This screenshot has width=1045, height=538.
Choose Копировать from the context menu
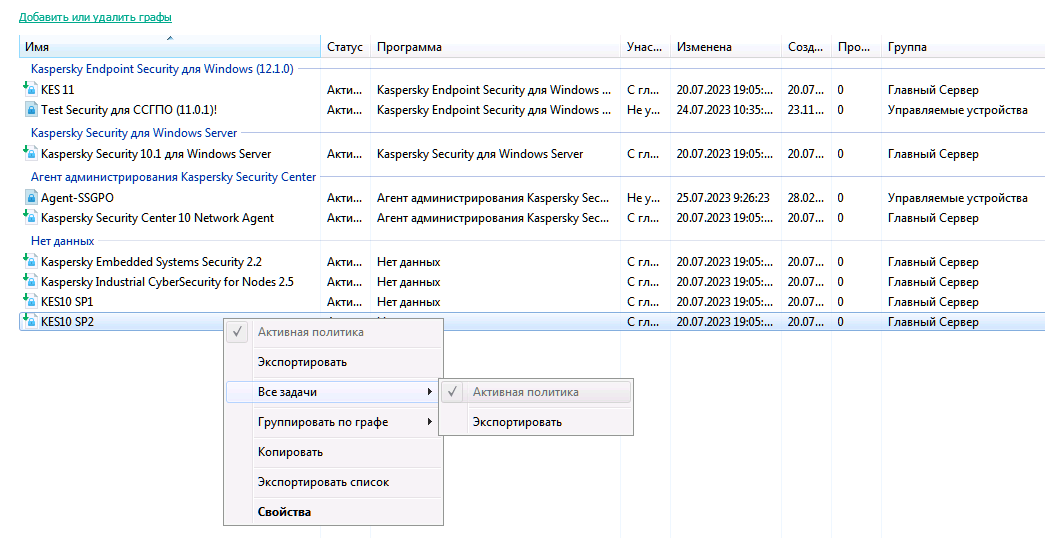[x=290, y=452]
